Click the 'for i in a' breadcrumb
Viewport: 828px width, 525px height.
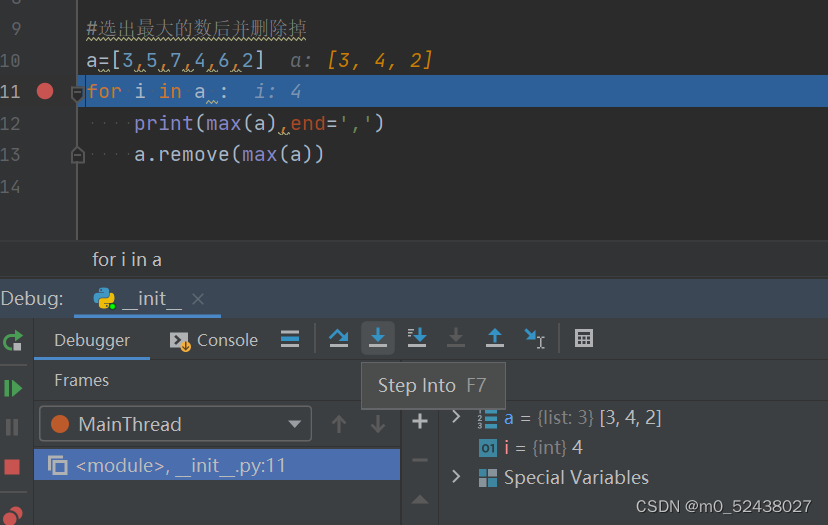127,260
